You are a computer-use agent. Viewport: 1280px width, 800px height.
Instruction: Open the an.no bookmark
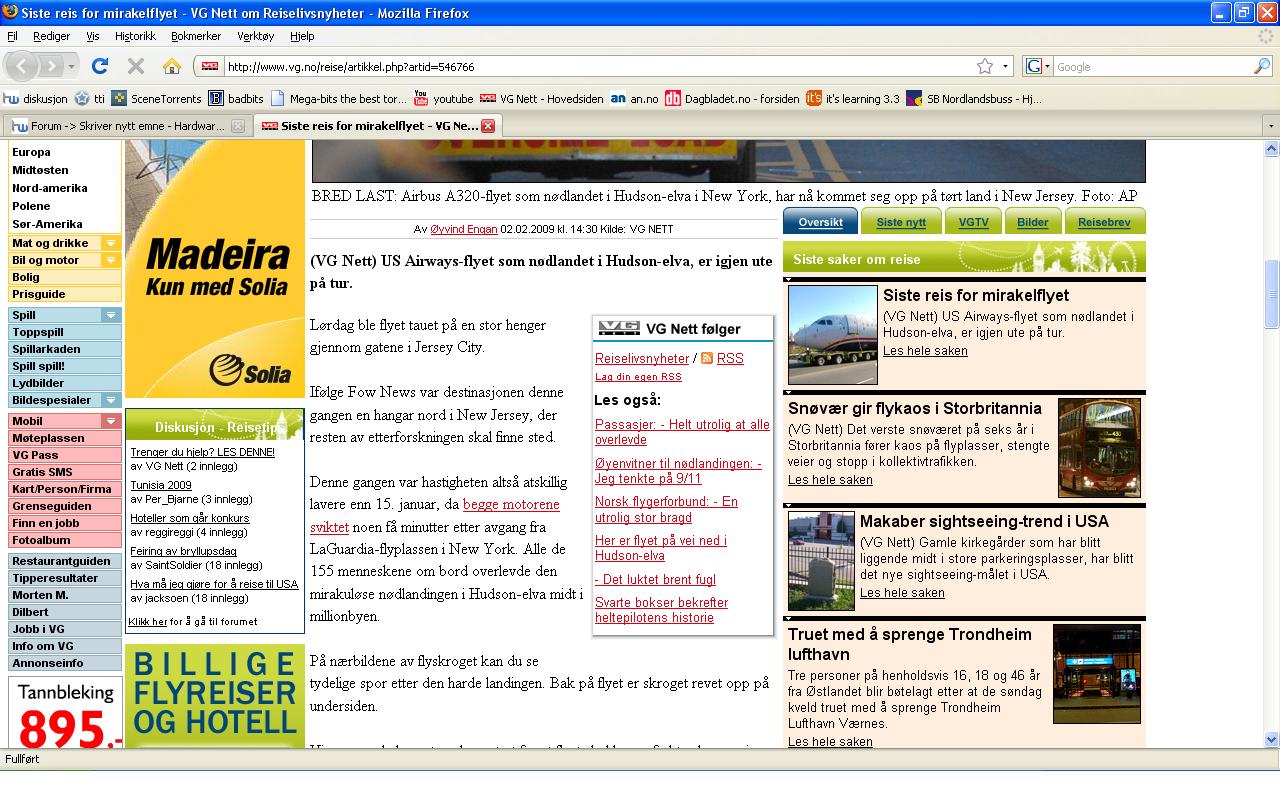coord(635,99)
